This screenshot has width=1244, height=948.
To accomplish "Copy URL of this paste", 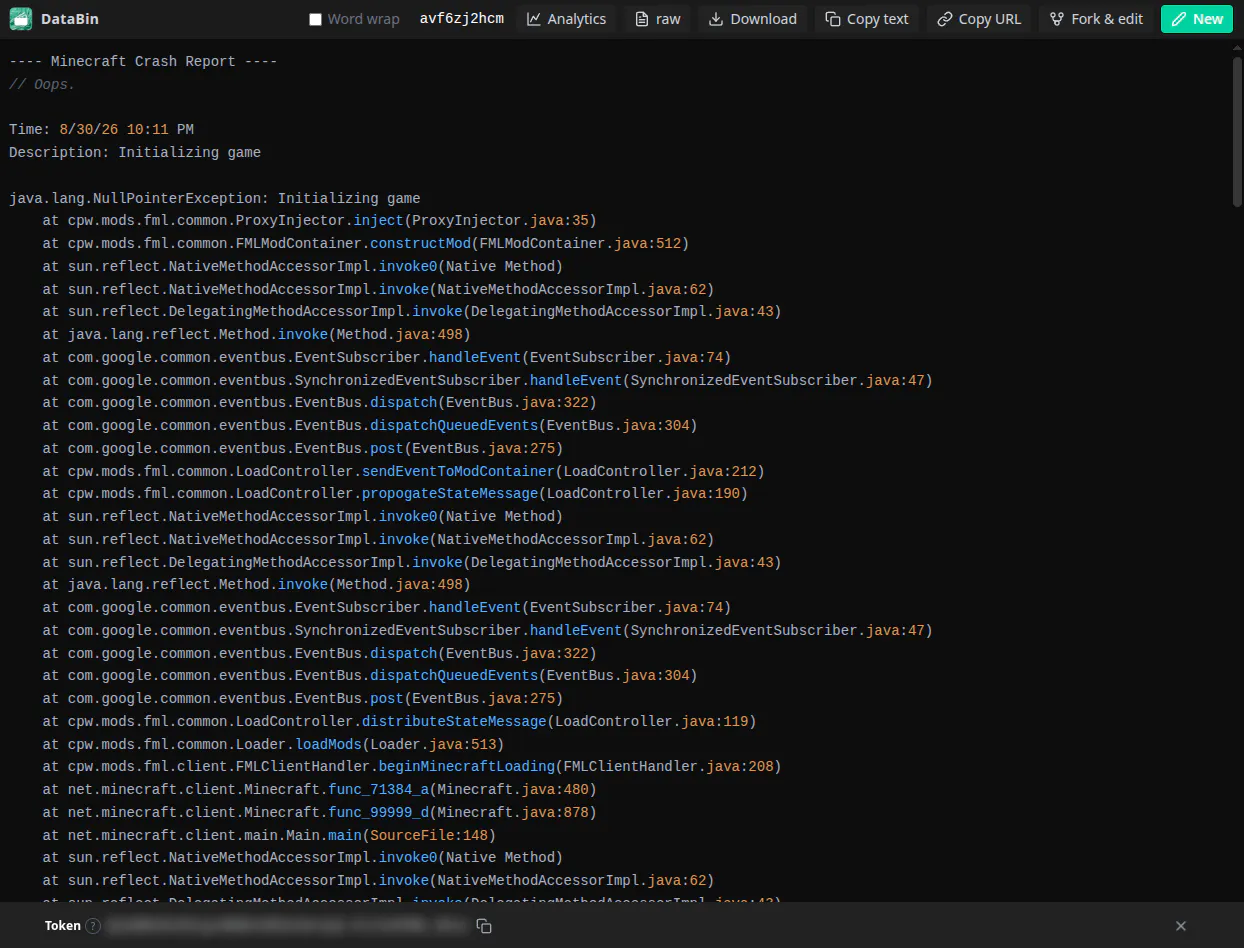I will point(978,19).
